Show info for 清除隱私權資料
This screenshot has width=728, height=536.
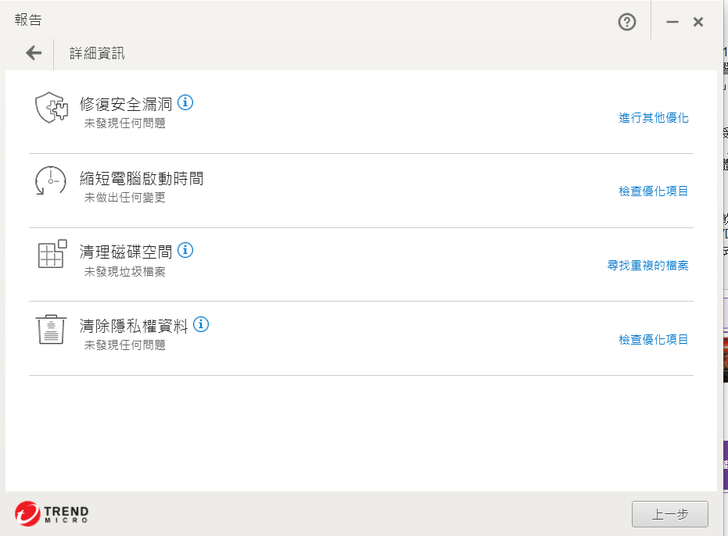tap(201, 324)
